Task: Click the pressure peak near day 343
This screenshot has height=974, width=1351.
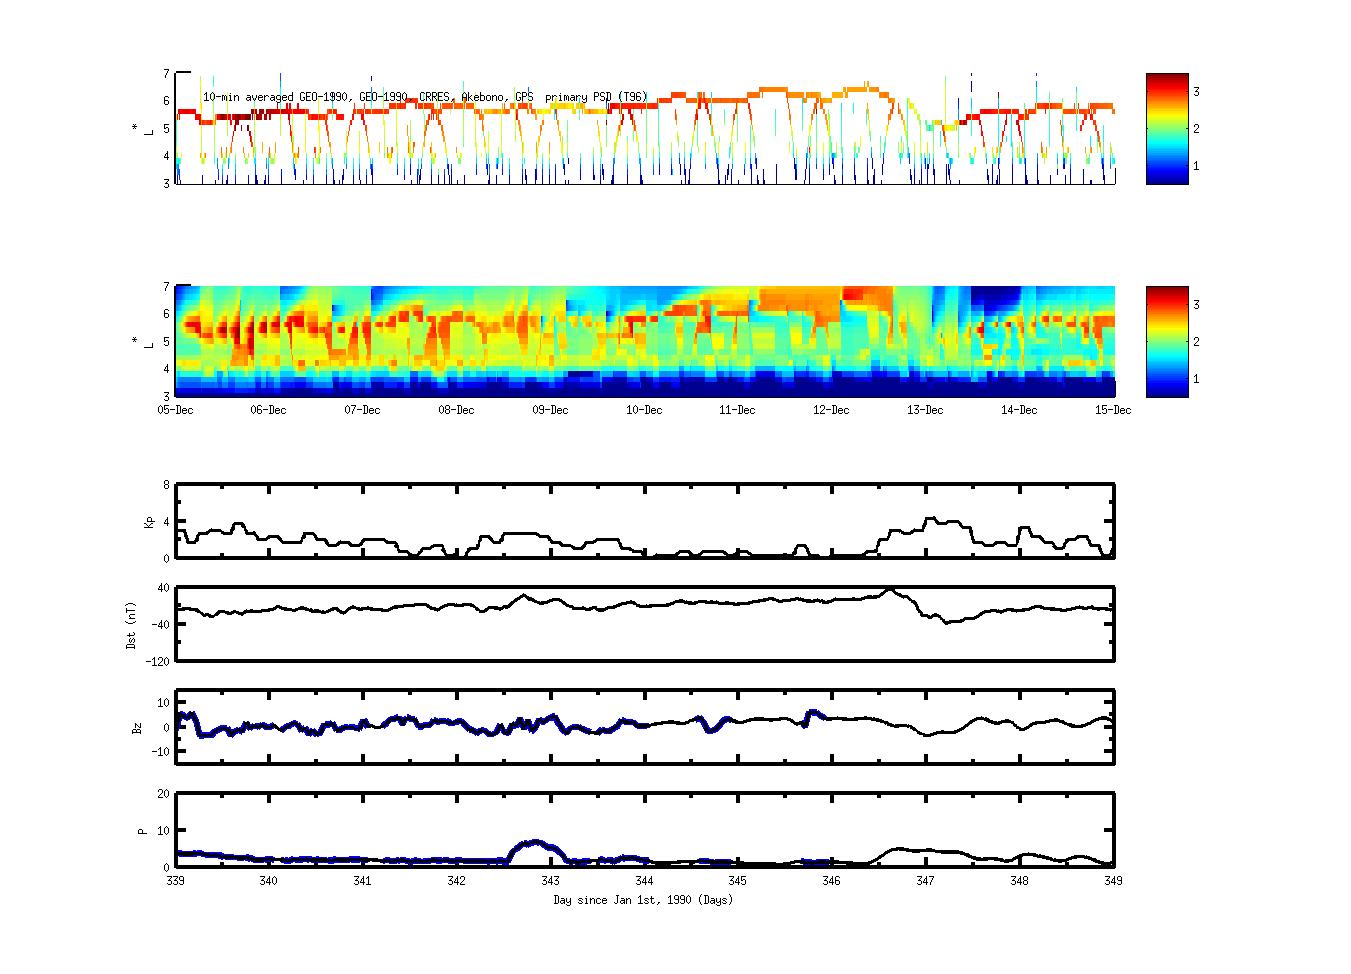Action: pos(536,842)
